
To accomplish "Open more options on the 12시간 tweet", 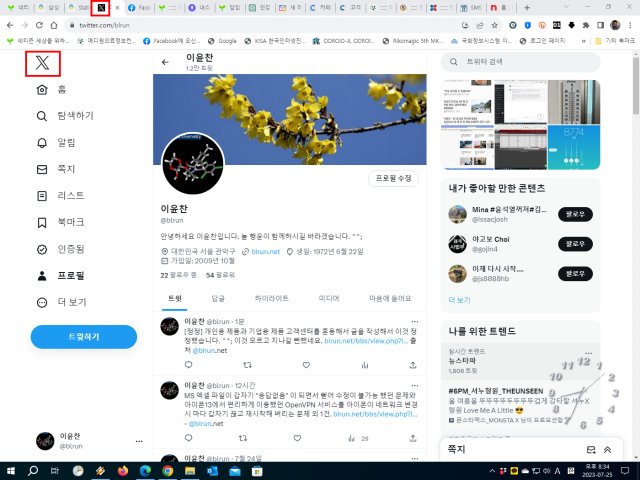I will [x=415, y=385].
